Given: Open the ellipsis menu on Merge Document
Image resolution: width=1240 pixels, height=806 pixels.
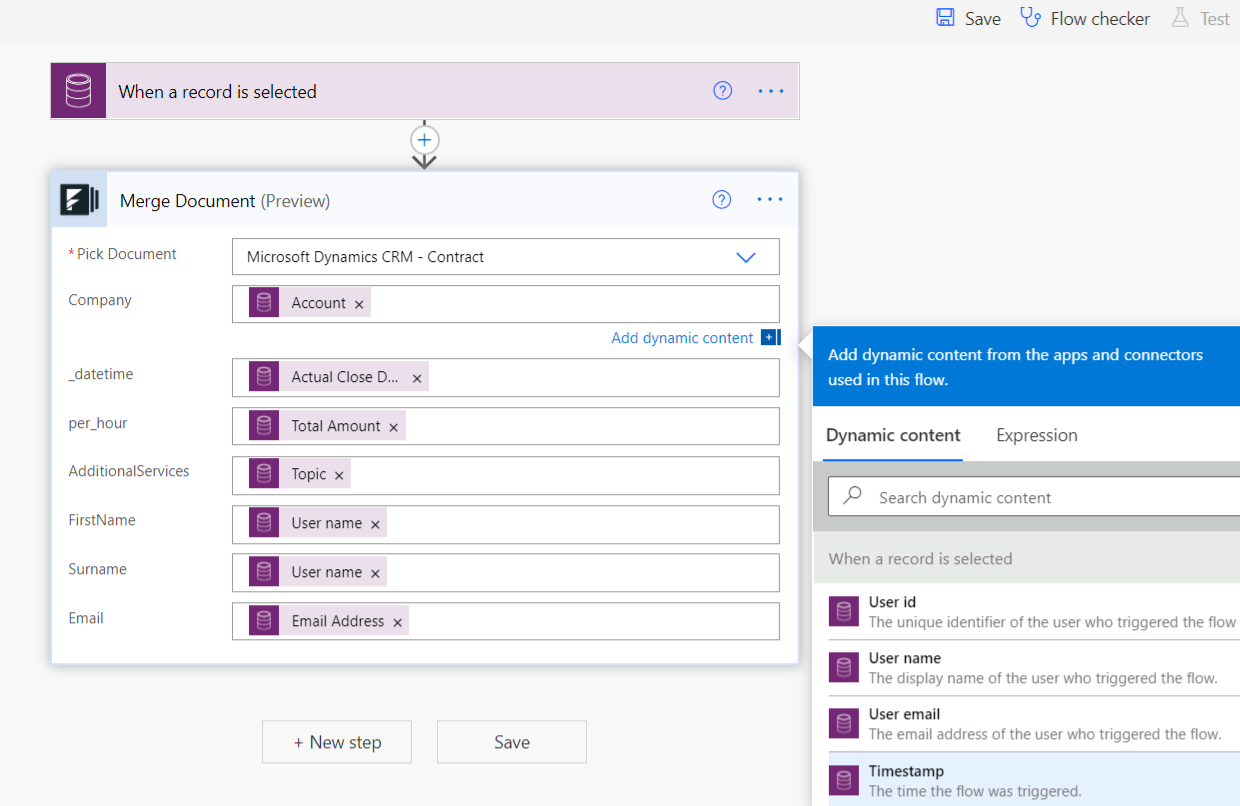Looking at the screenshot, I should coord(770,200).
